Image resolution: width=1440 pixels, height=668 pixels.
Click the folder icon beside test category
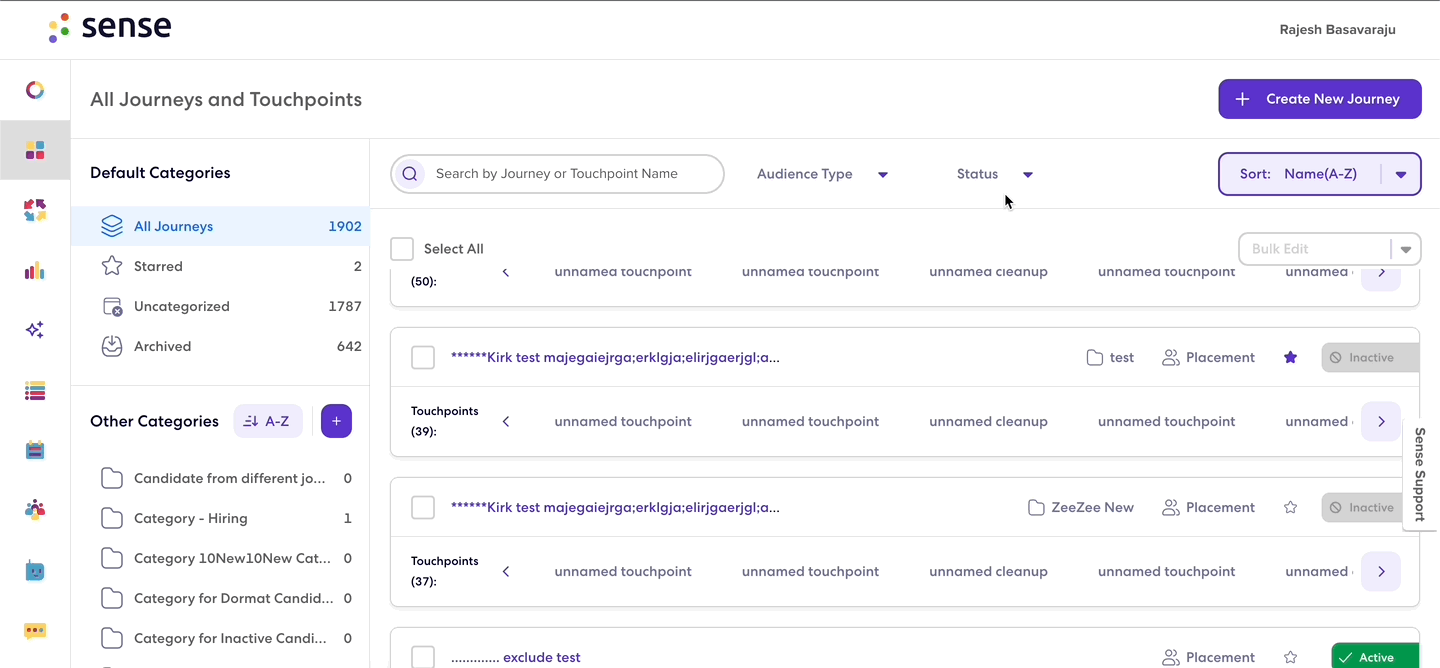tap(1095, 357)
